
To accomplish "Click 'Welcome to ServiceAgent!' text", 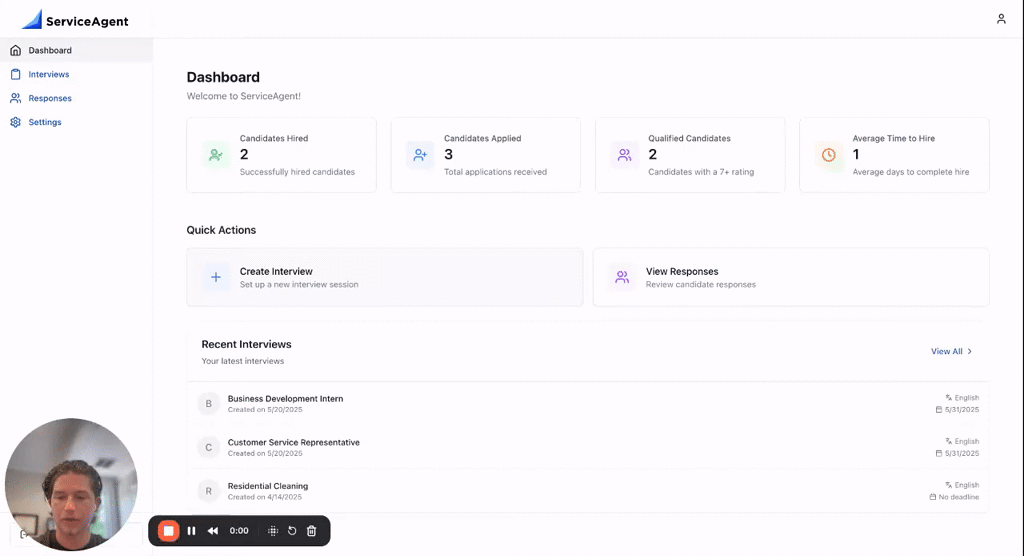I will click(244, 96).
